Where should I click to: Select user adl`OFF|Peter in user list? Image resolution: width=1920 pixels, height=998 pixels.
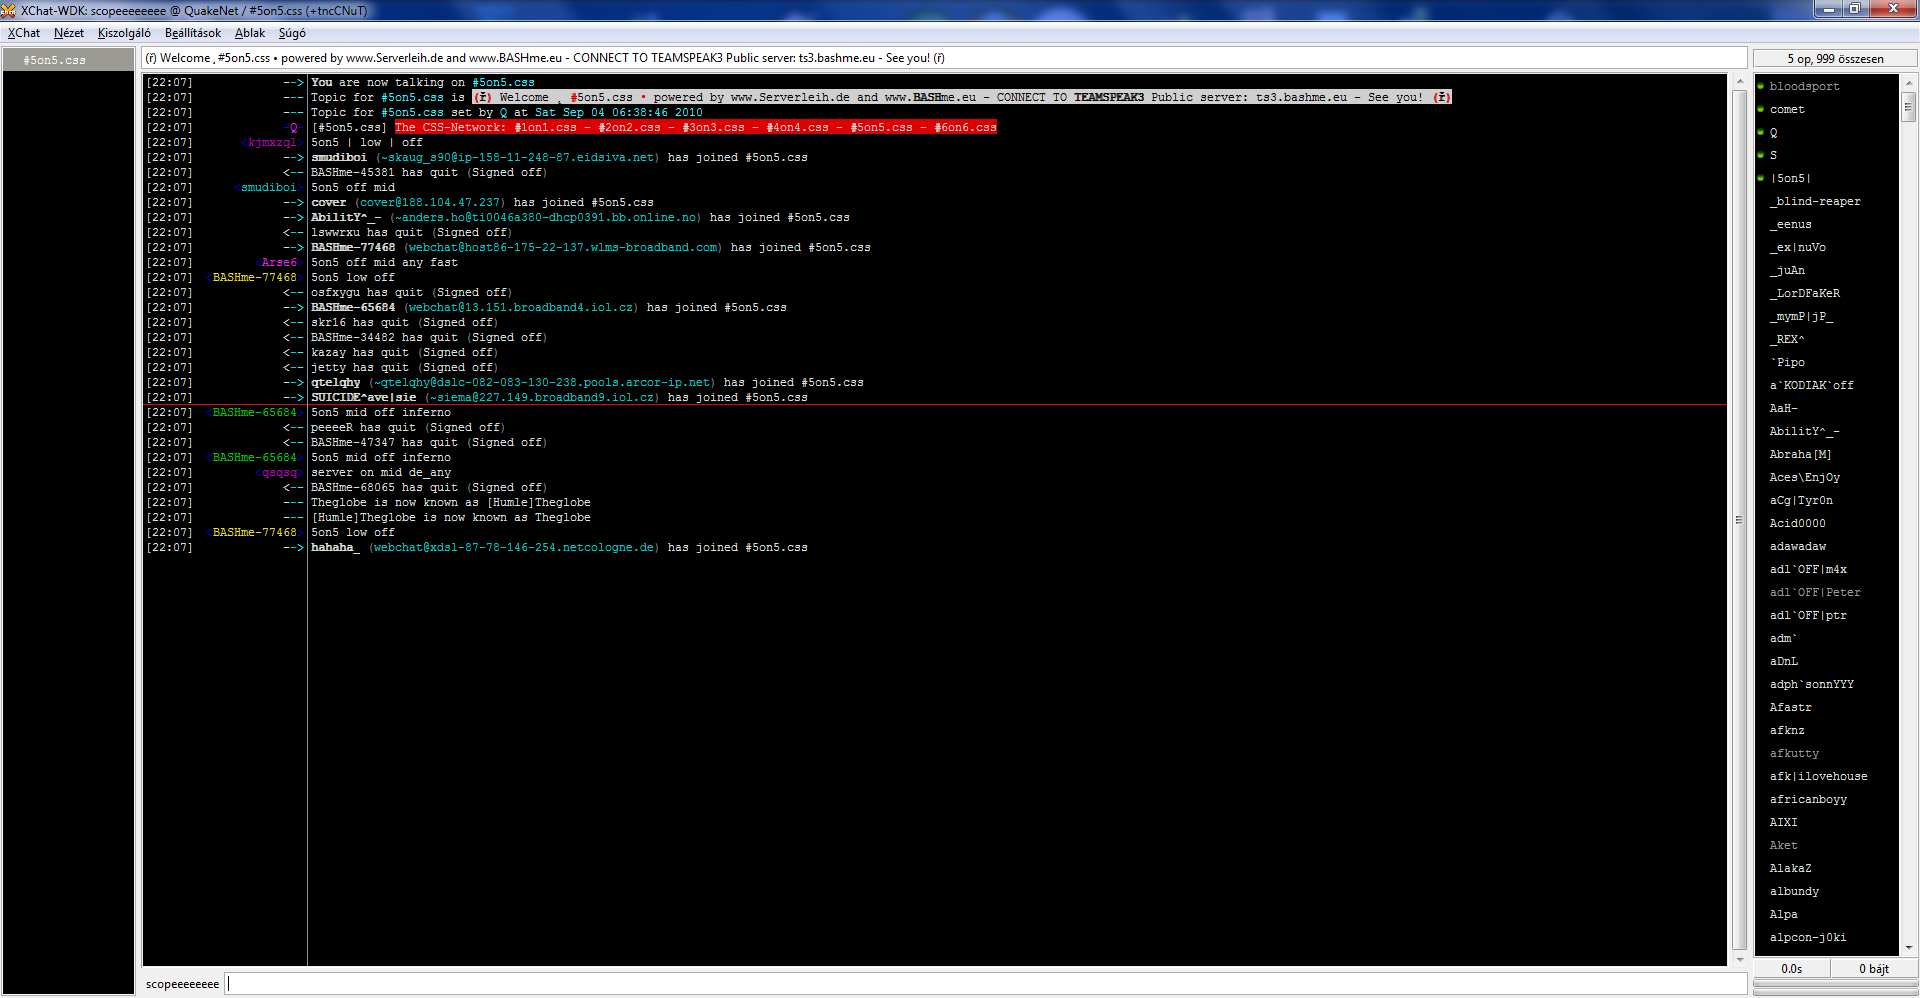pos(1814,592)
